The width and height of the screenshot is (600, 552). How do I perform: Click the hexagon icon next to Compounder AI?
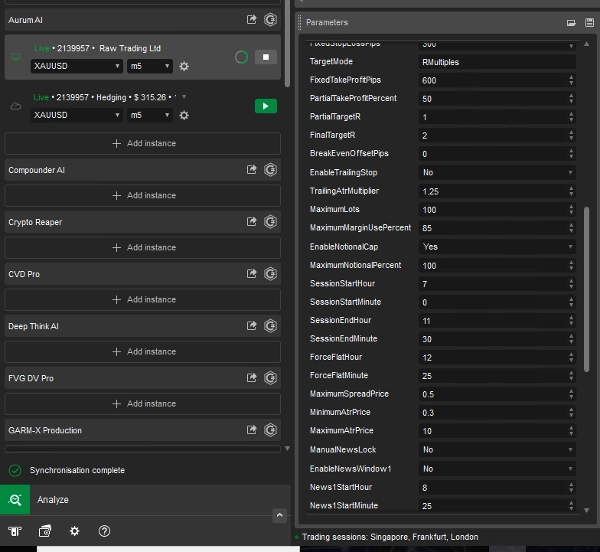point(270,169)
